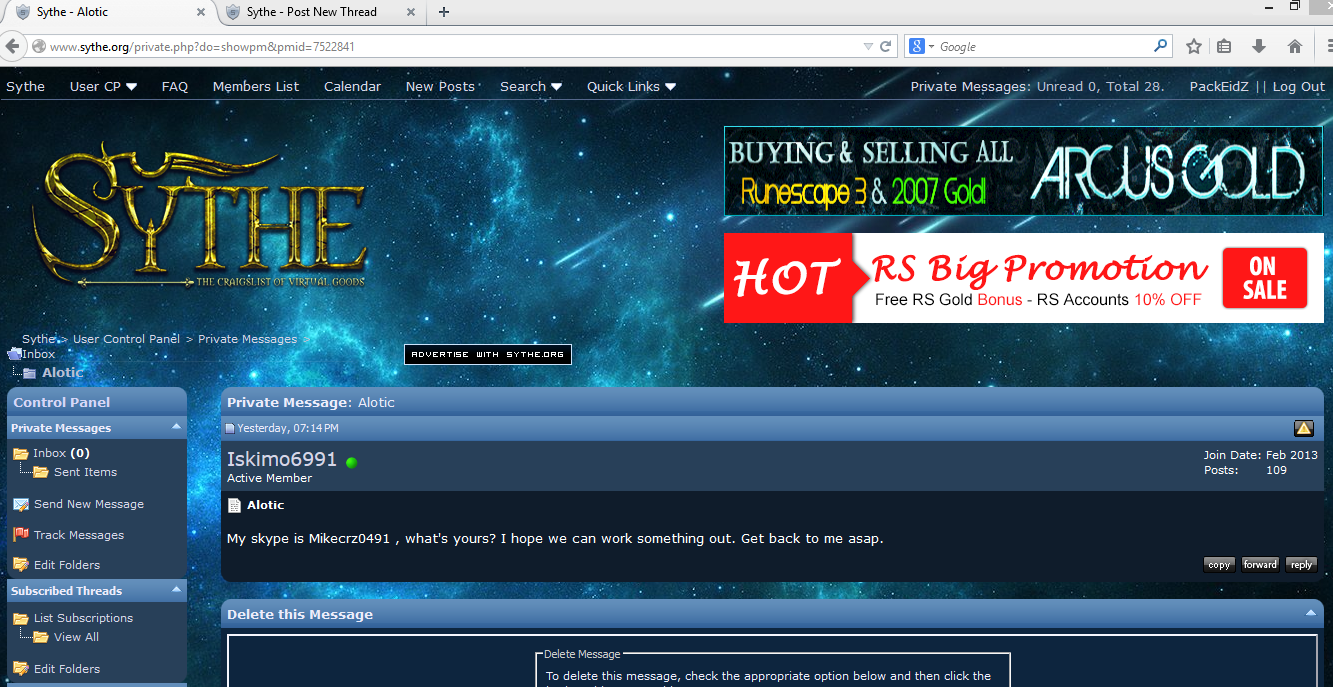This screenshot has height=687, width=1333.
Task: Report message with warning triangle icon
Action: click(1304, 428)
